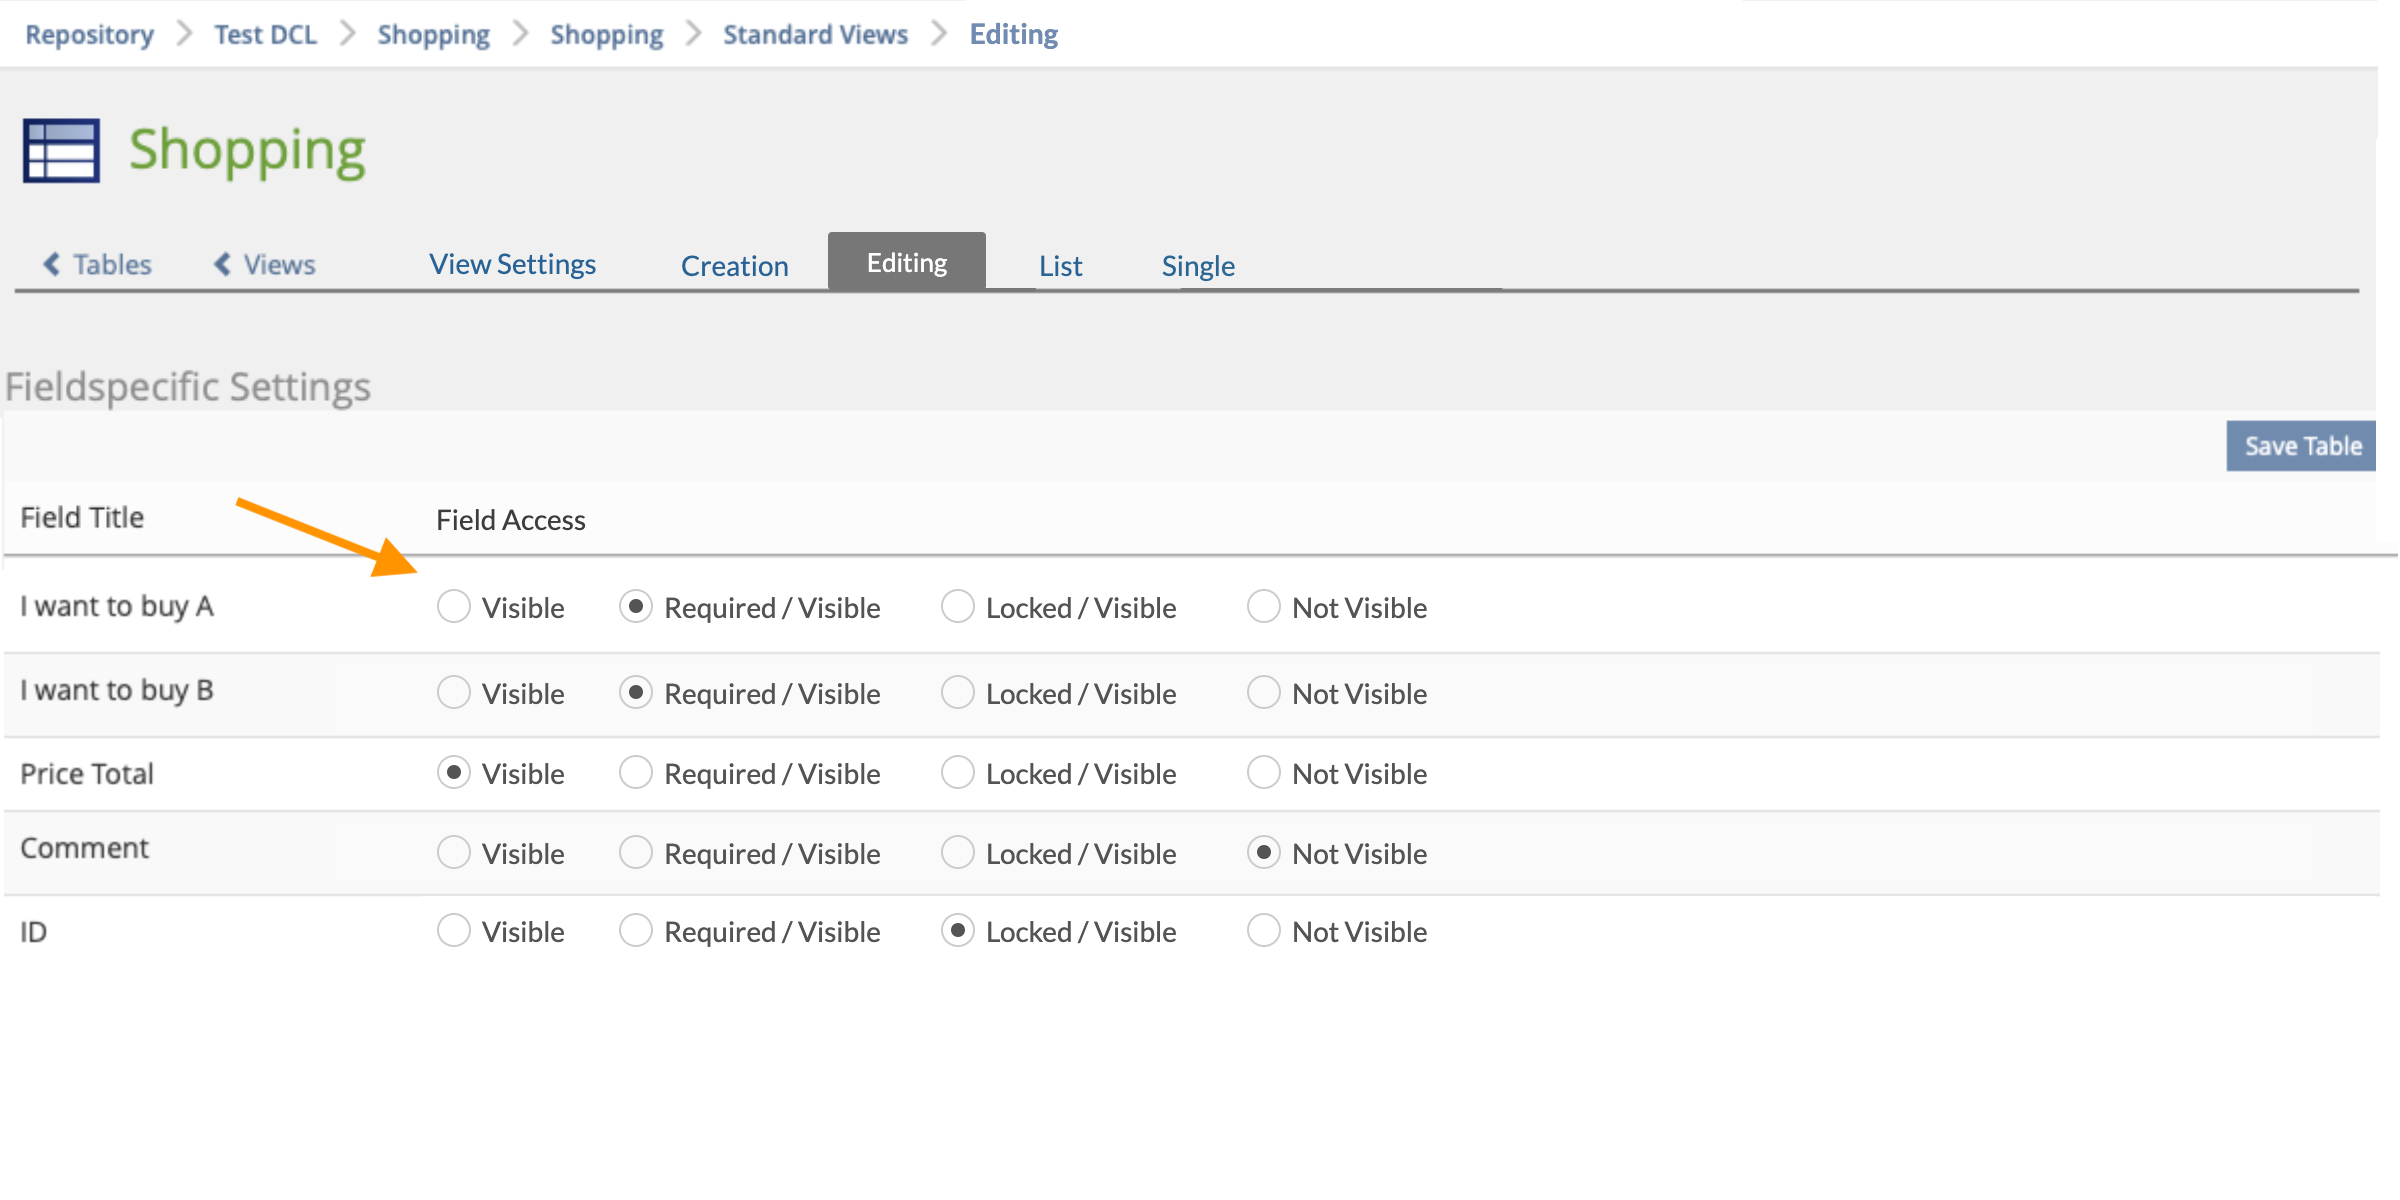Click the Save Table button
2400x1200 pixels.
(2302, 446)
